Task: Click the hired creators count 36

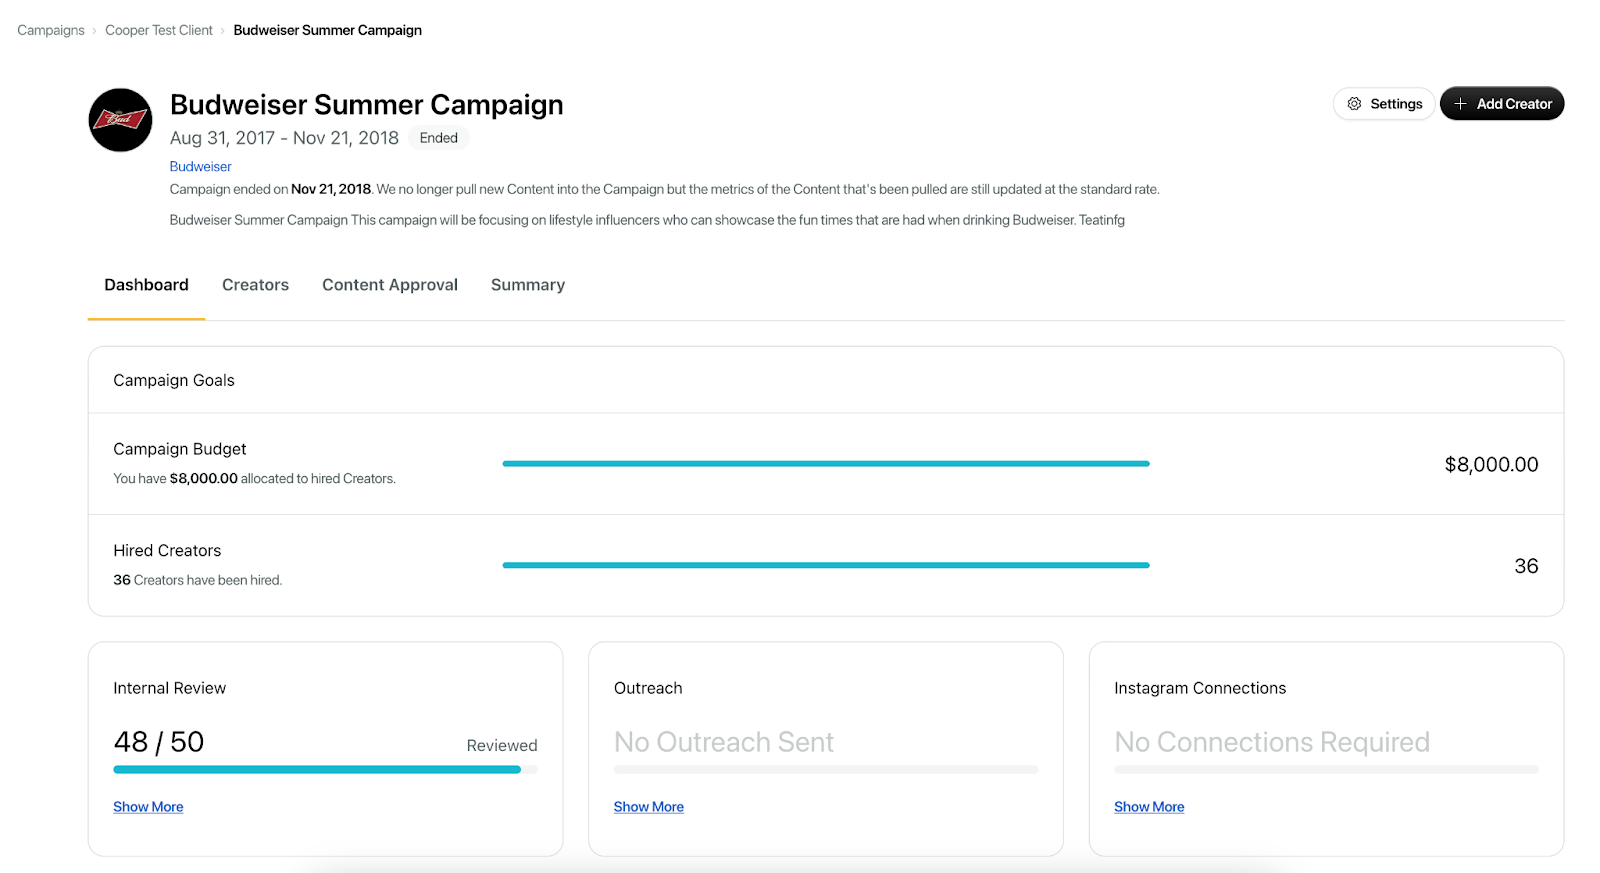Action: (x=1526, y=566)
